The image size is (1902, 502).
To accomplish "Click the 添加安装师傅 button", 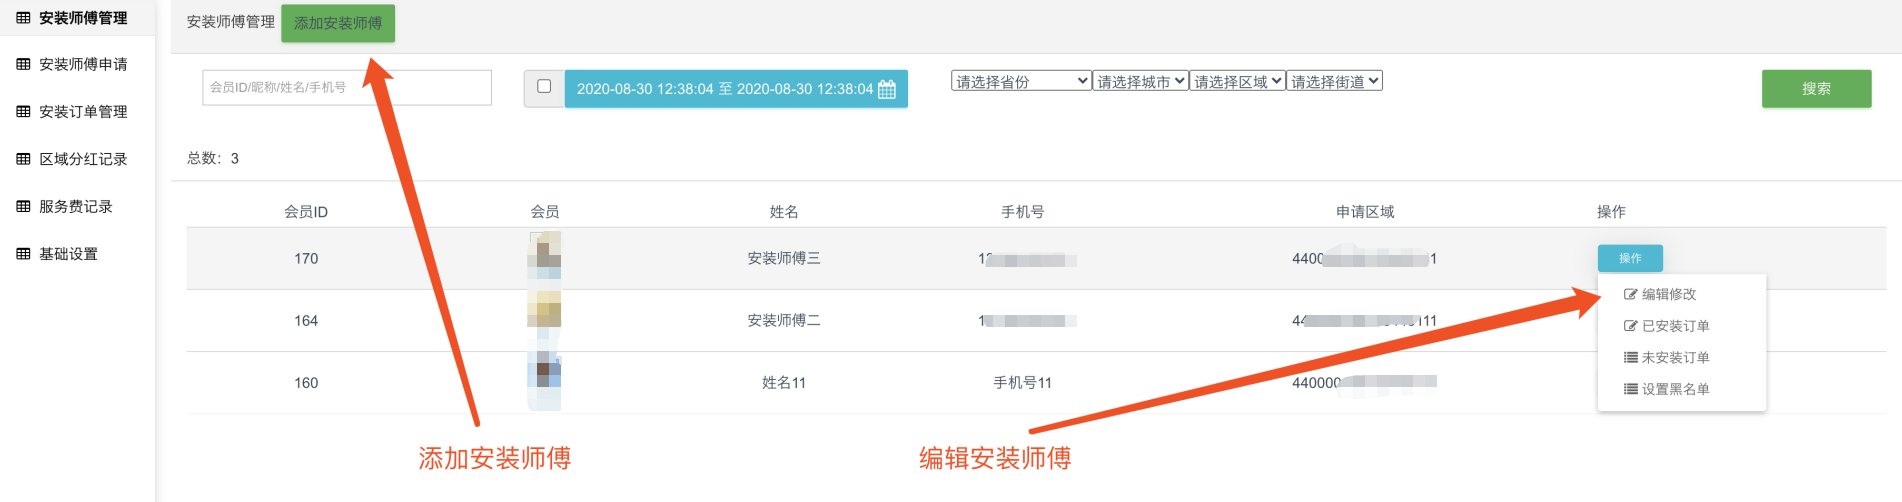I will coord(338,23).
